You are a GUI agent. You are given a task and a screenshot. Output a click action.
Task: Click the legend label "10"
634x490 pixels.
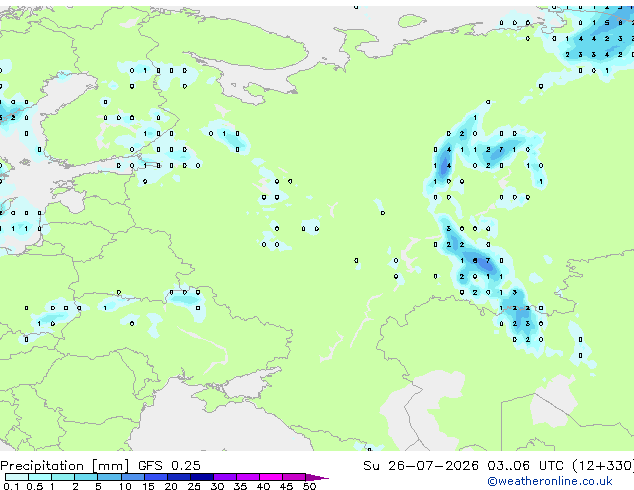click(x=125, y=486)
